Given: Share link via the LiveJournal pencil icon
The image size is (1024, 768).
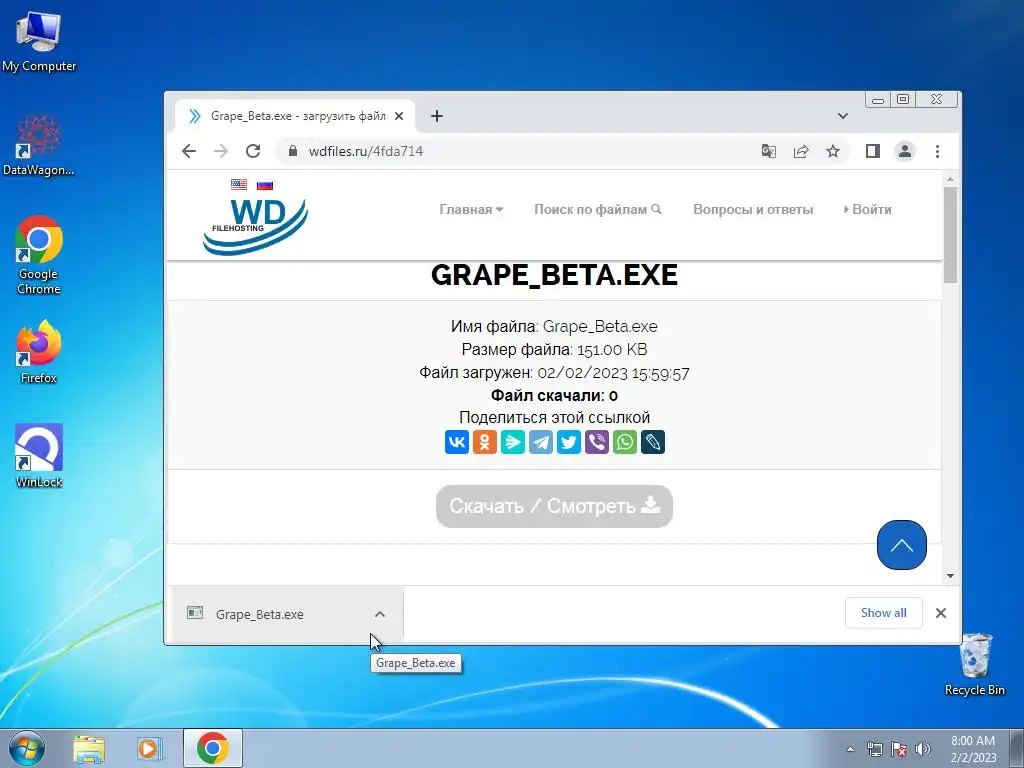Looking at the screenshot, I should point(653,442).
